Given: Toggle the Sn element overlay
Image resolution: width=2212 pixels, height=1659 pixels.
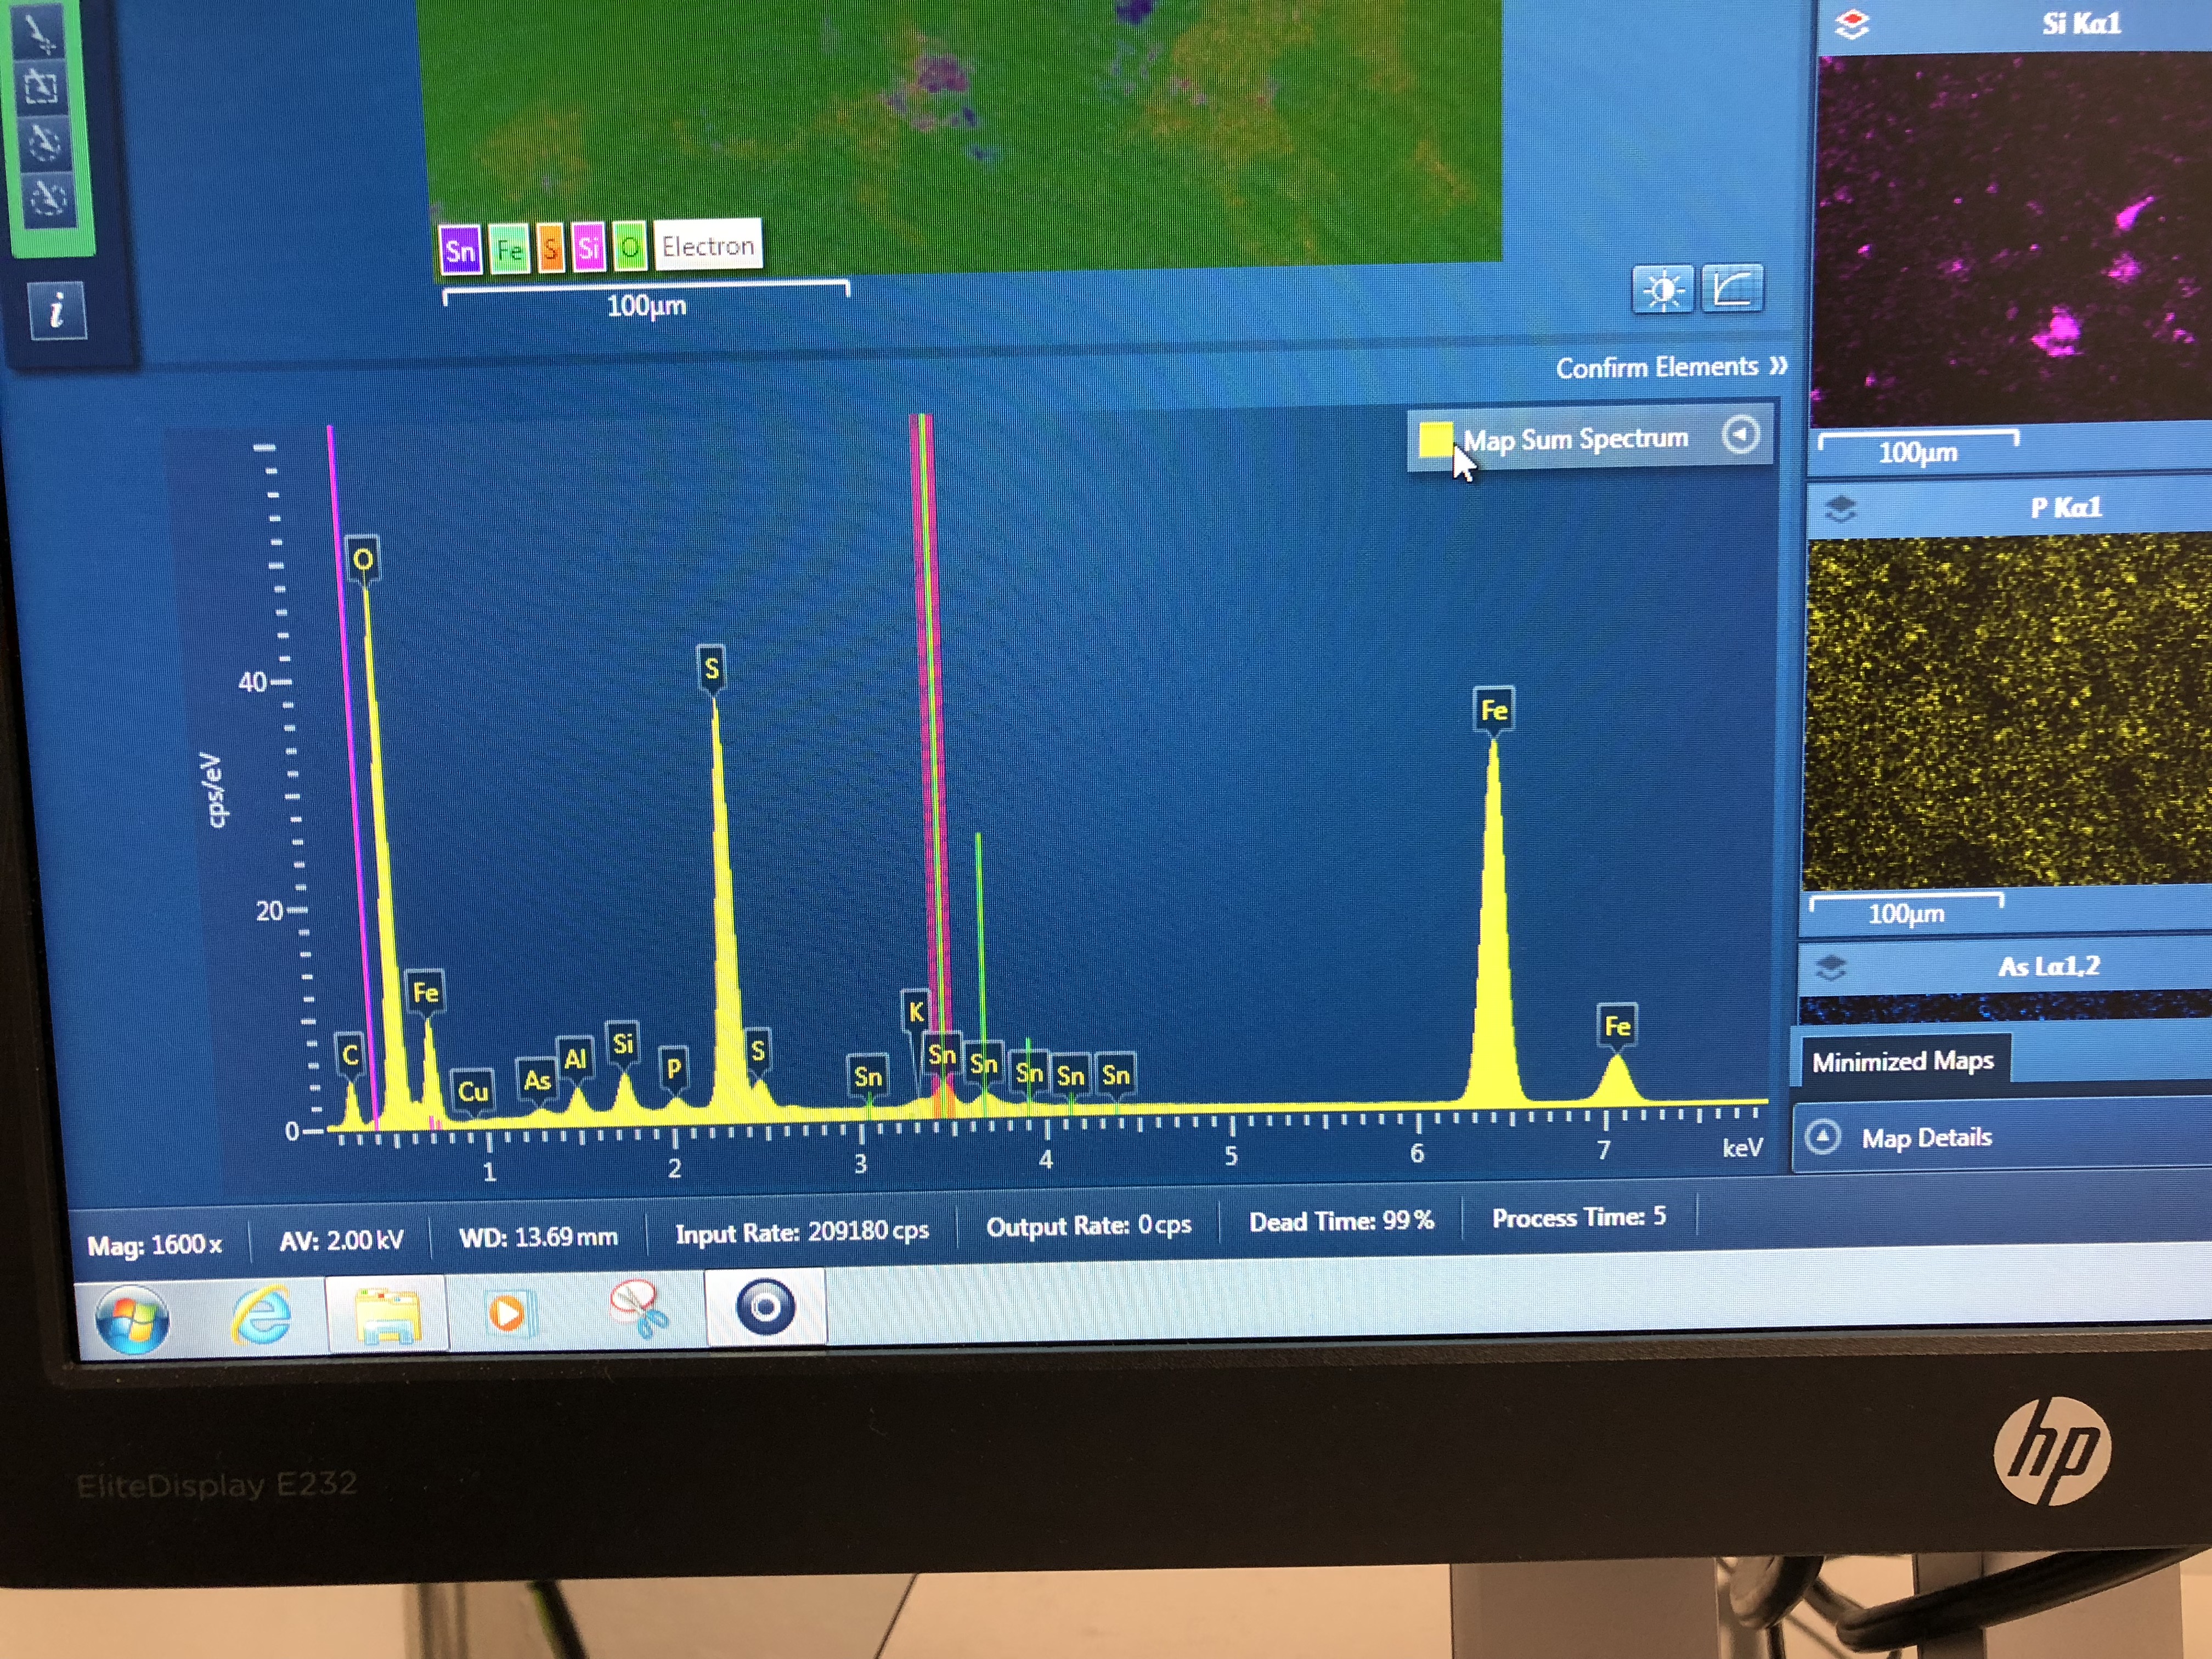Looking at the screenshot, I should (x=460, y=250).
